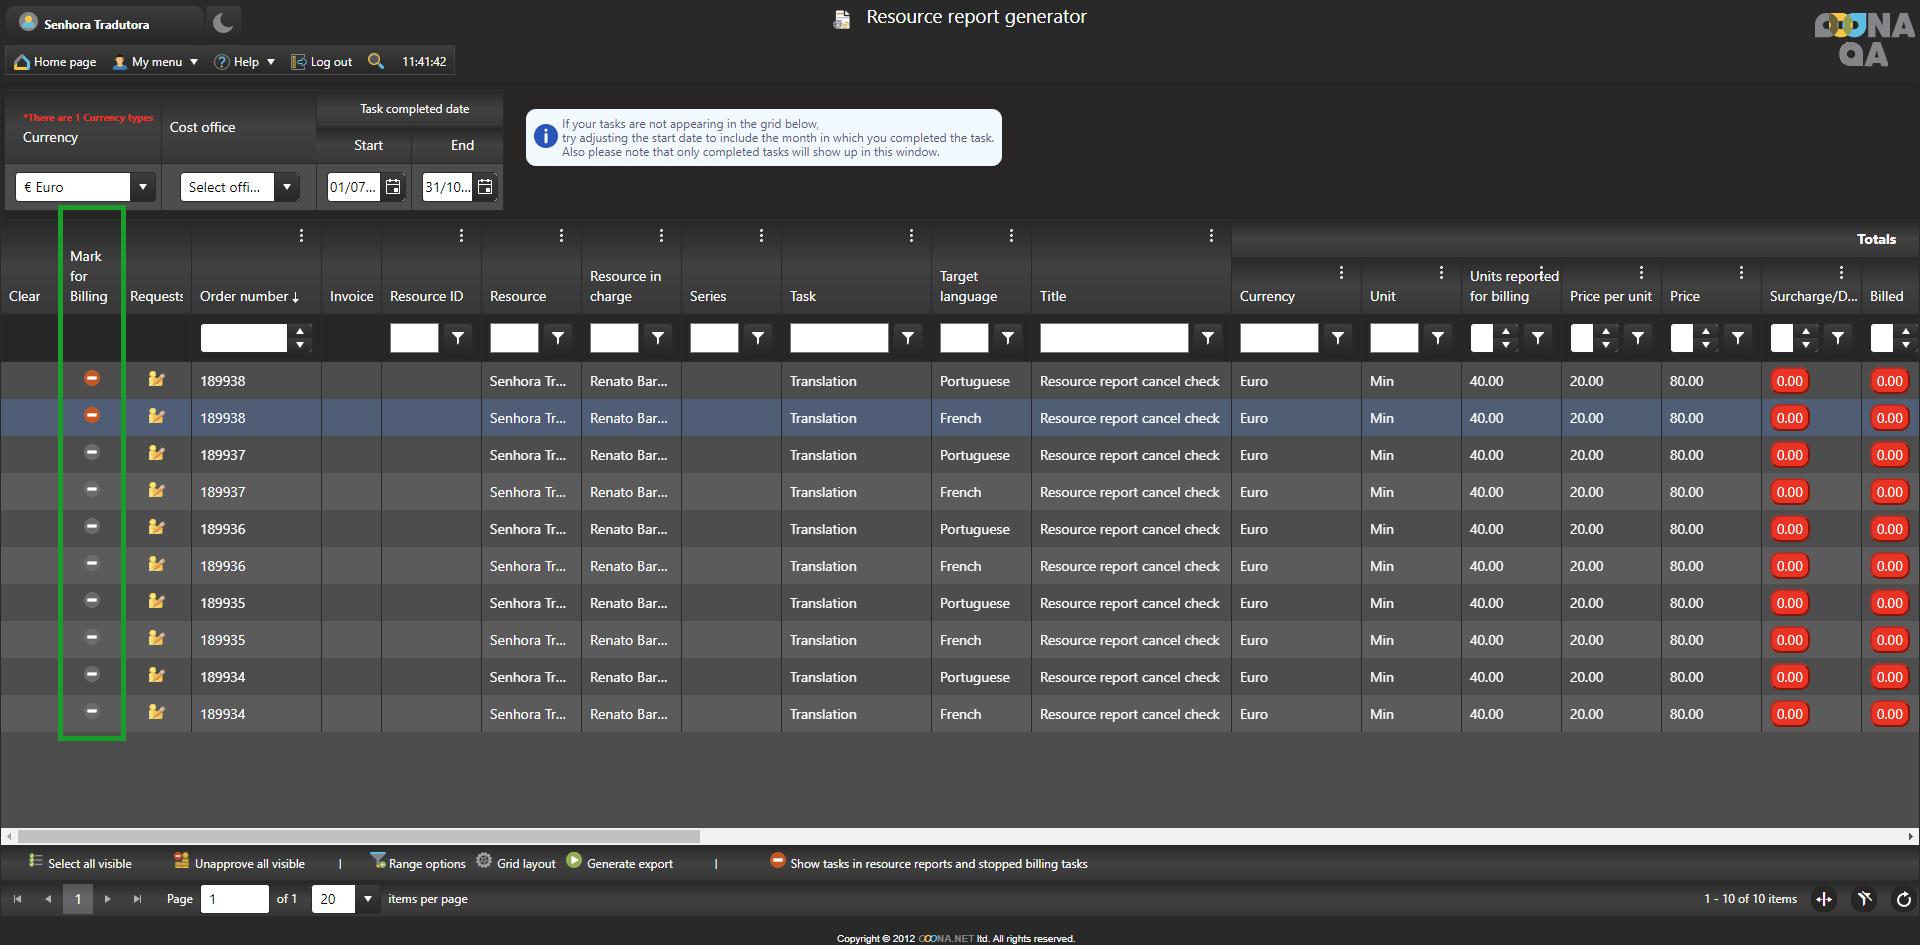Toggle Mark for Billing on French 189934 row
Screen dimensions: 1920x945
92,711
